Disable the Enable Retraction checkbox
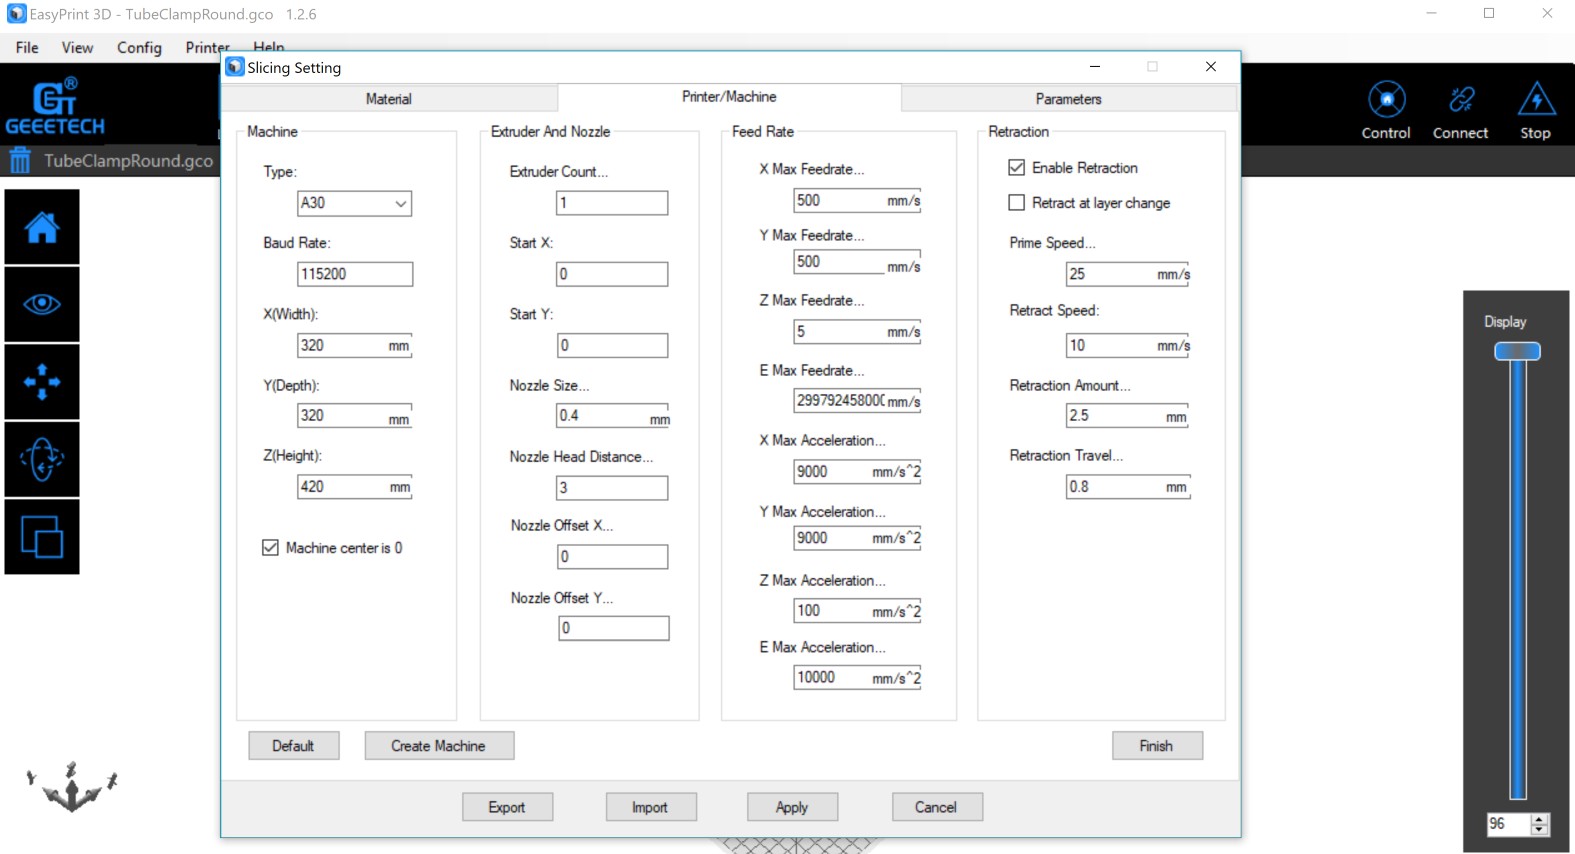The width and height of the screenshot is (1575, 854). tap(1017, 168)
